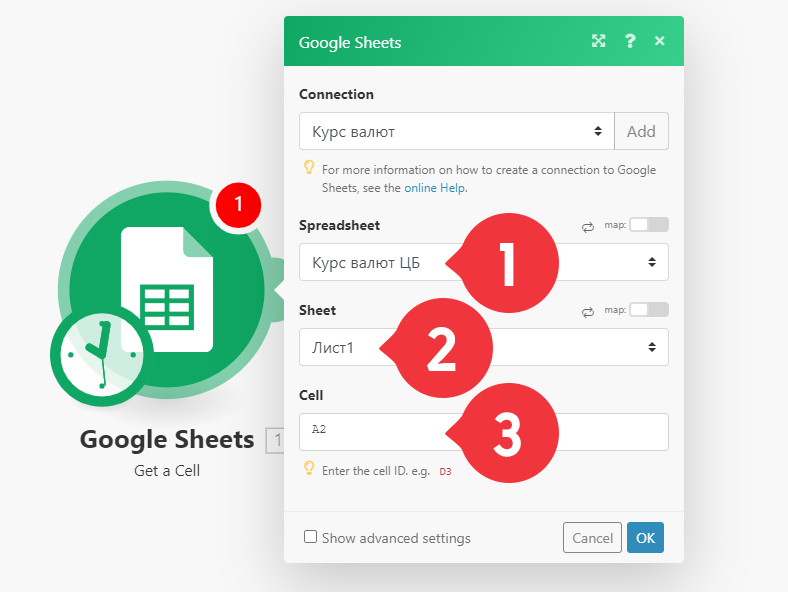Toggle map switch for Spreadsheet

click(x=649, y=225)
